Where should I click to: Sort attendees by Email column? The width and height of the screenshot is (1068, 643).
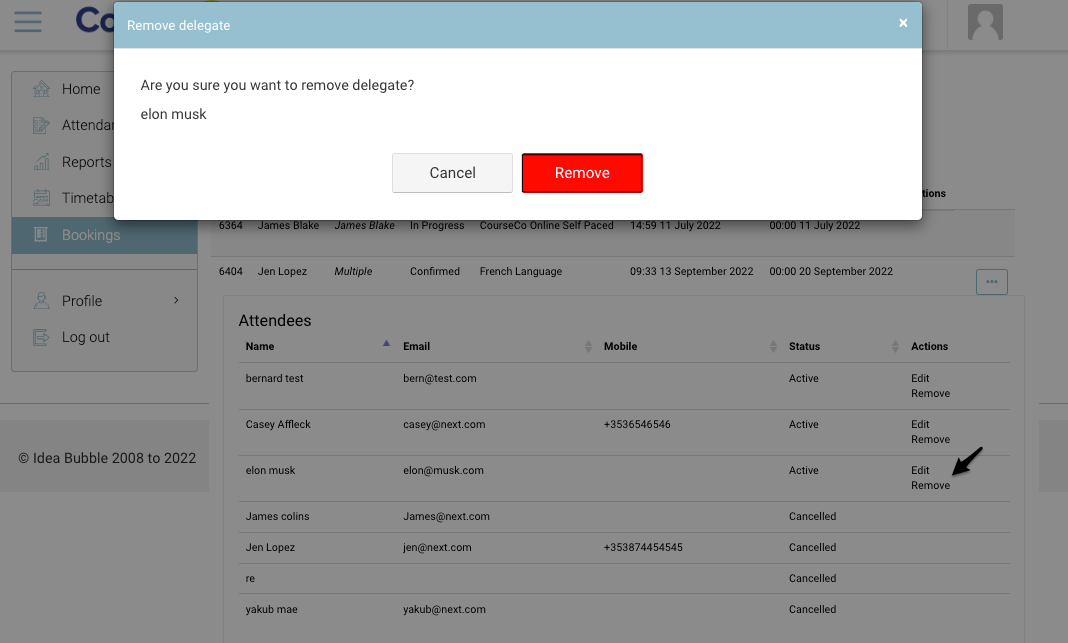[587, 346]
